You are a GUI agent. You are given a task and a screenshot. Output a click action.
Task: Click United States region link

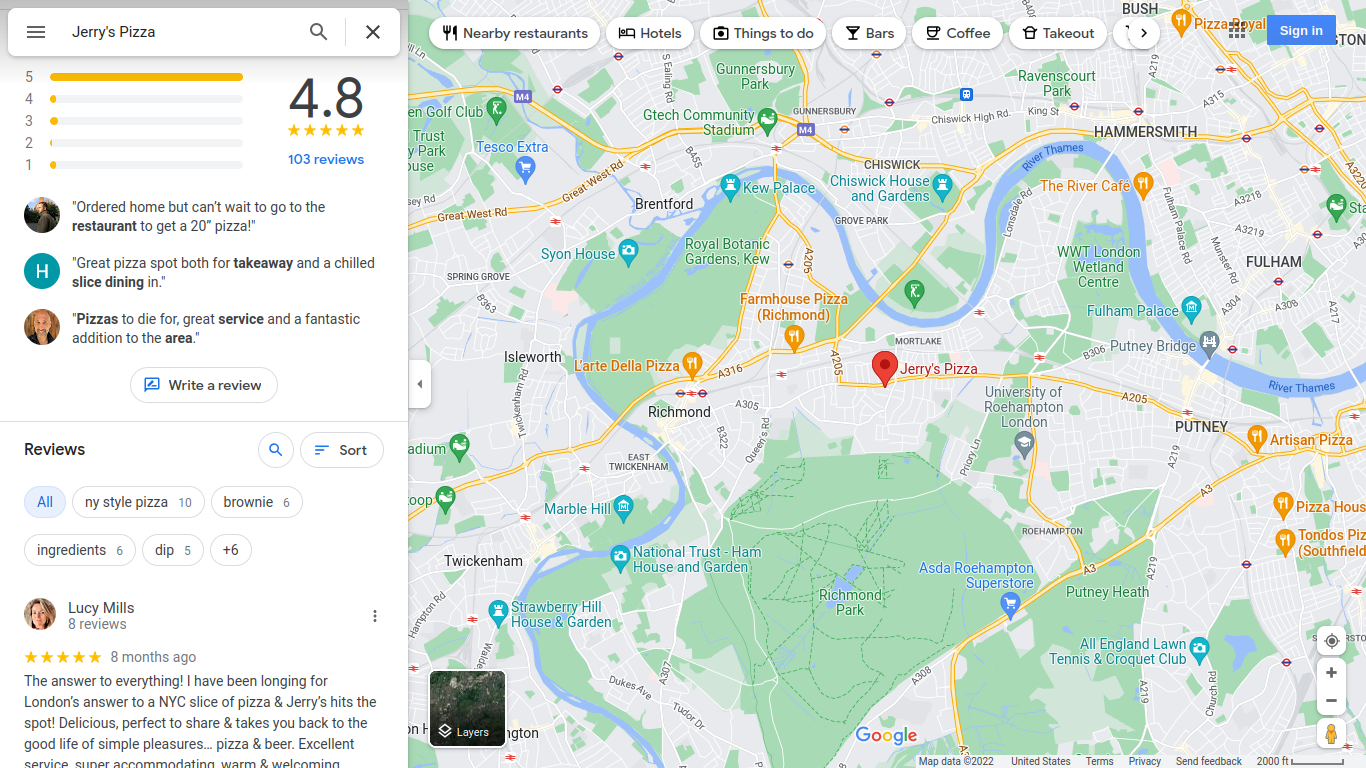pos(1040,761)
